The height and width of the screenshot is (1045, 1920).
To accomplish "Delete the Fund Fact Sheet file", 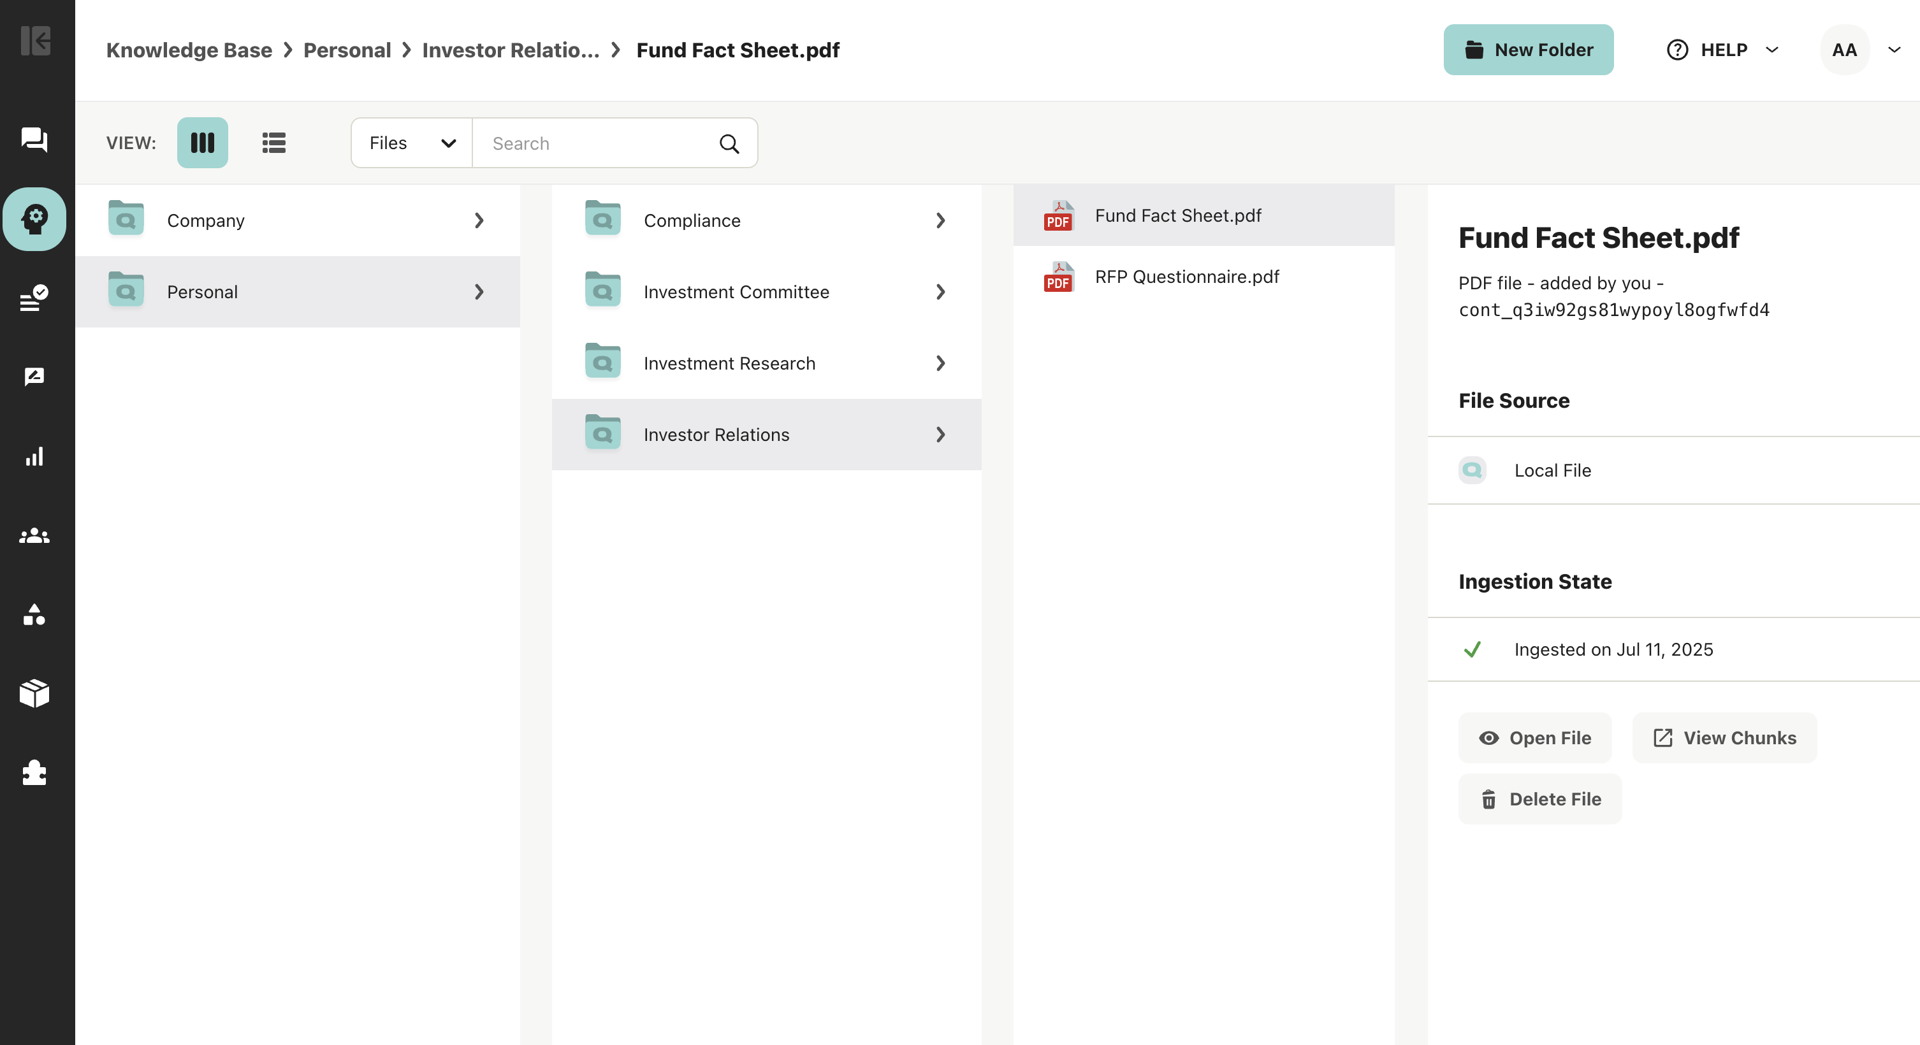I will [1540, 799].
